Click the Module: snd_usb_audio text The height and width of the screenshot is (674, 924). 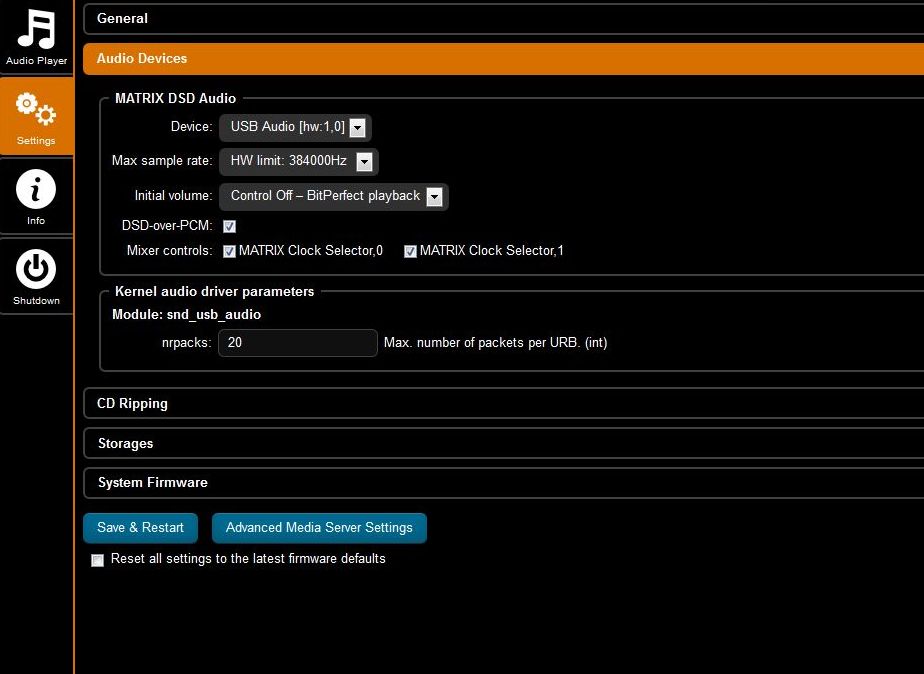tap(186, 315)
